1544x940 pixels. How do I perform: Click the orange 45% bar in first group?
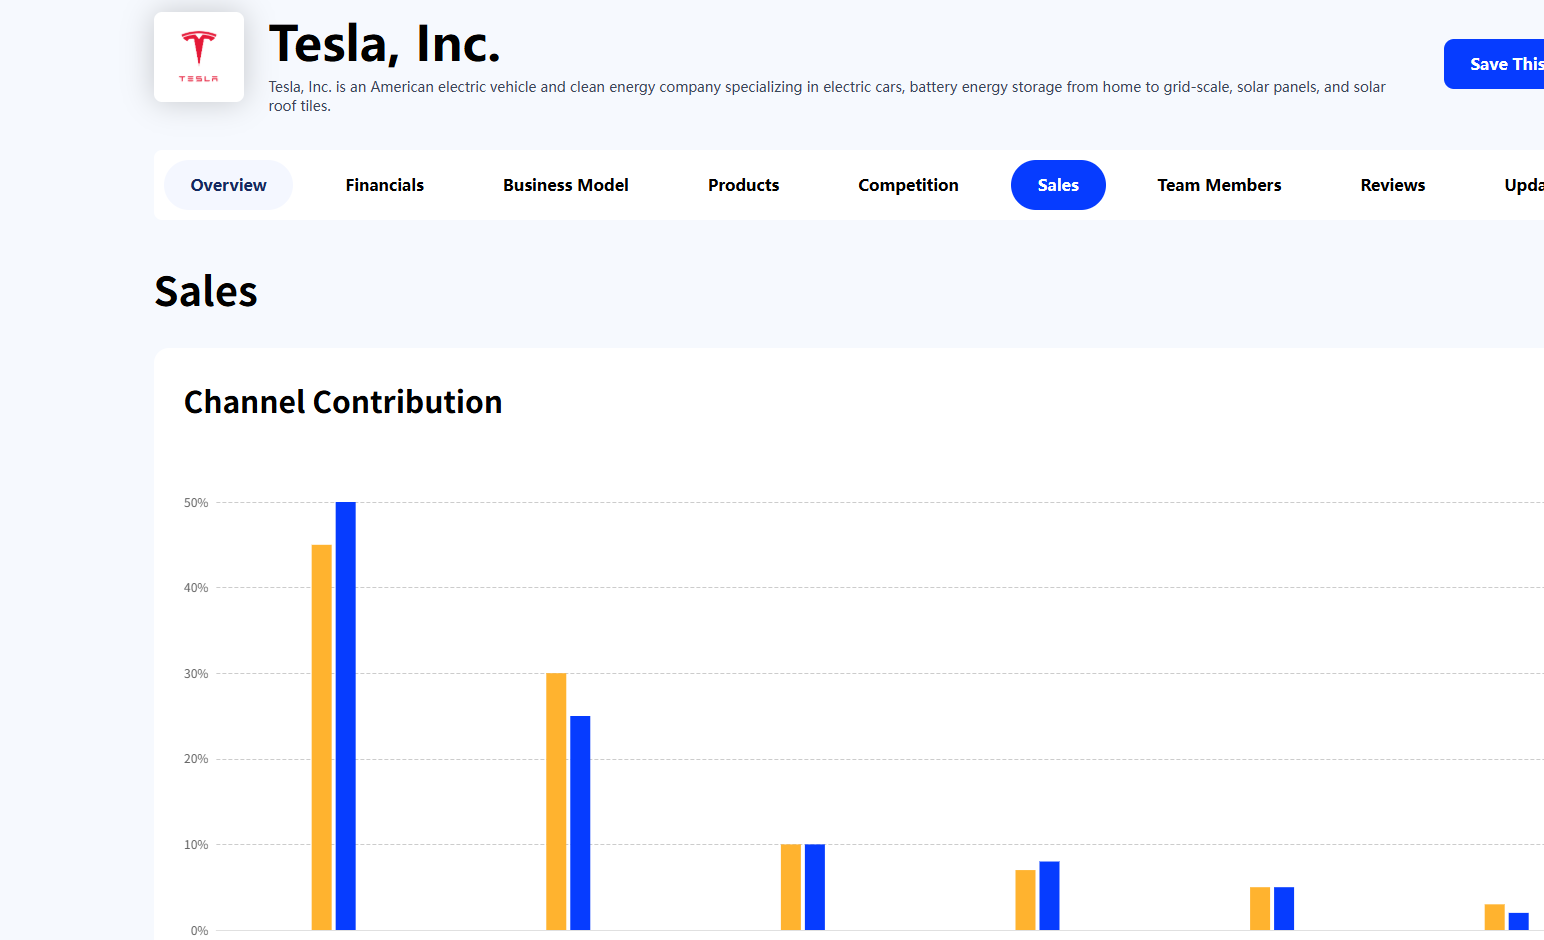[x=322, y=737]
